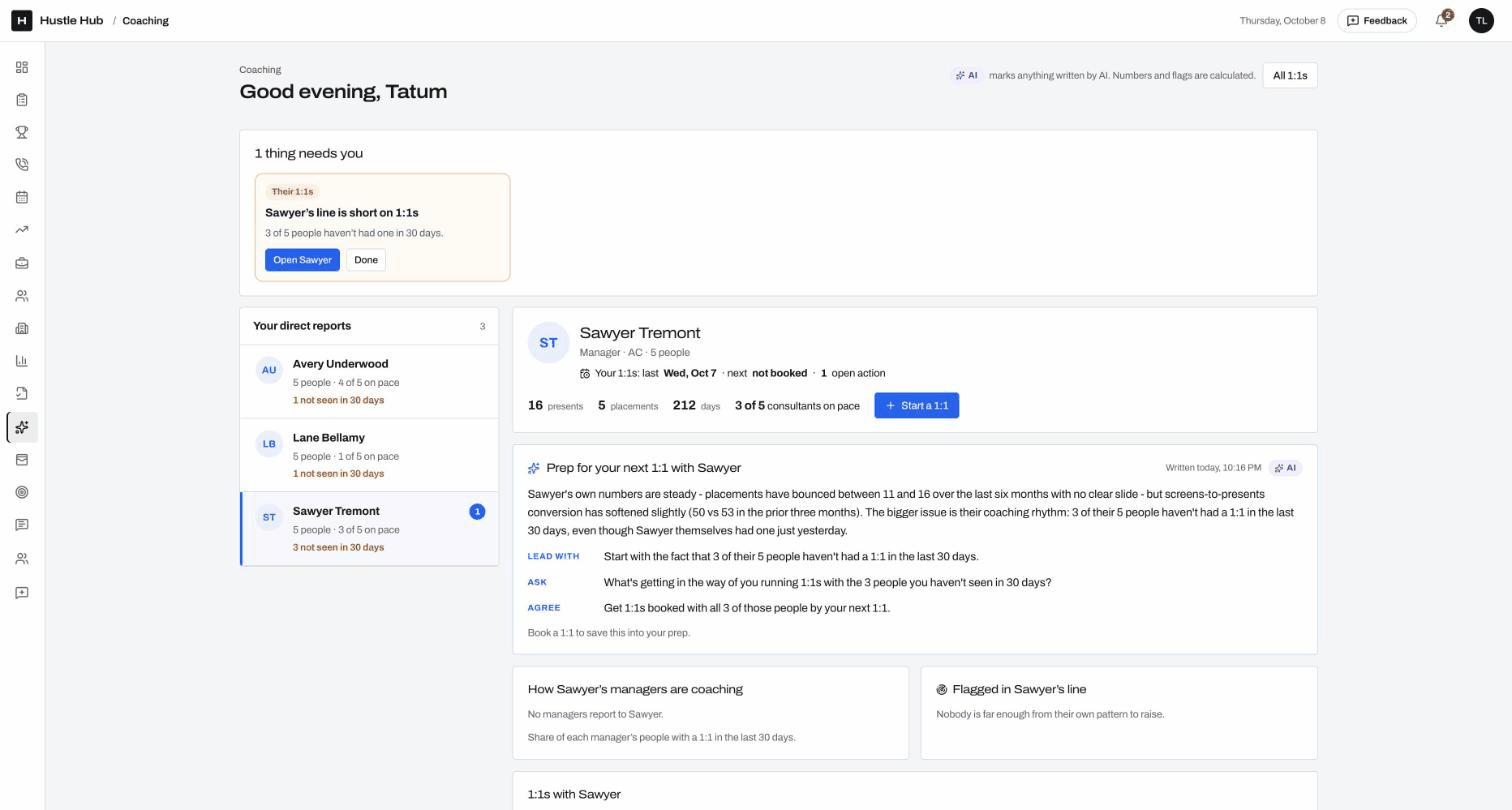Click the '5 placements' stat
Image resolution: width=1512 pixels, height=810 pixels.
pyautogui.click(x=628, y=406)
